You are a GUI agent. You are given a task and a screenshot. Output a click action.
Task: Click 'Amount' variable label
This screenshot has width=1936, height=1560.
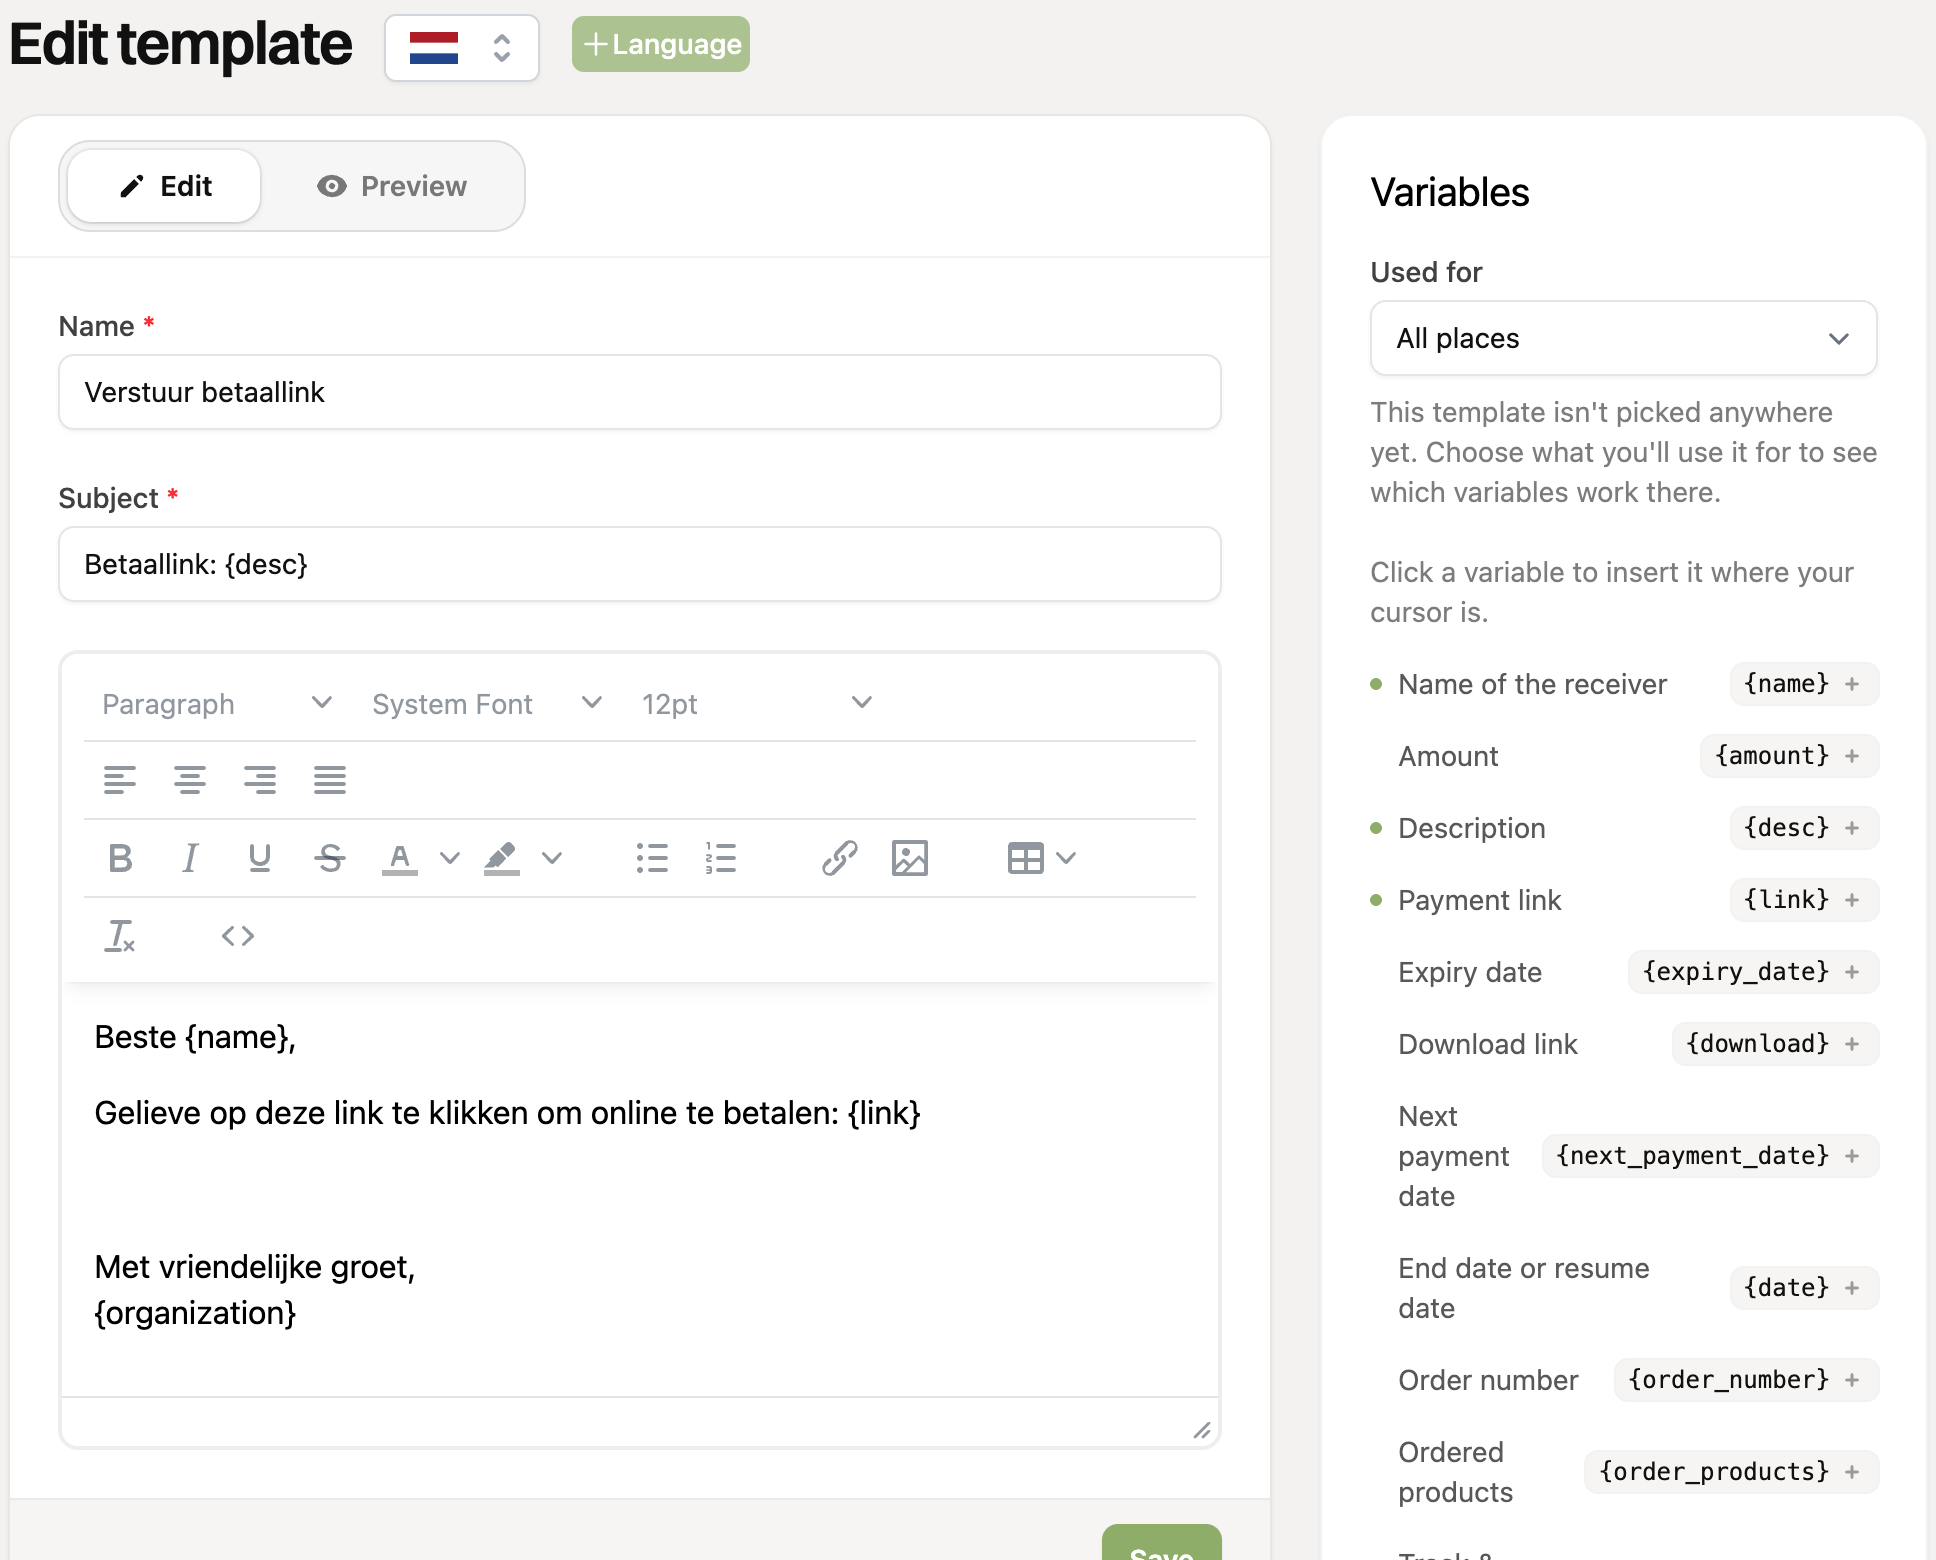(x=1448, y=756)
